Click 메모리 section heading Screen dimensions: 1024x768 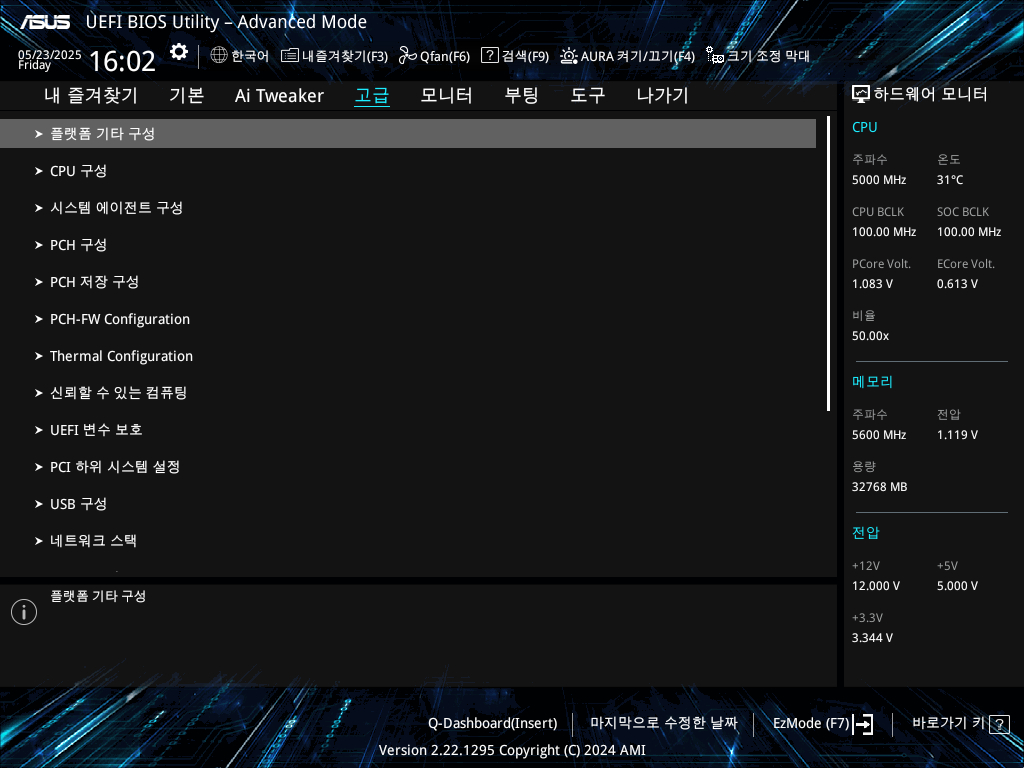coord(872,381)
